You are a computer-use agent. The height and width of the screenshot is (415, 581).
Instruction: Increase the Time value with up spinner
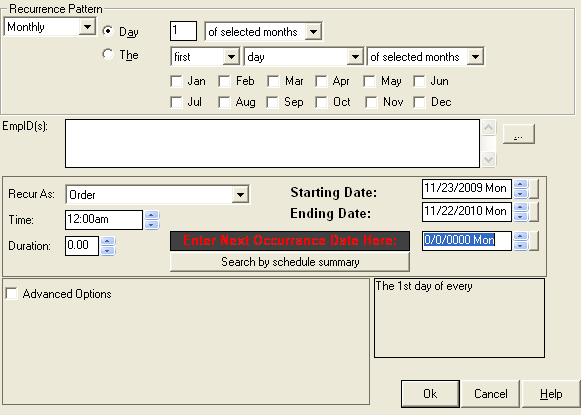(152, 215)
